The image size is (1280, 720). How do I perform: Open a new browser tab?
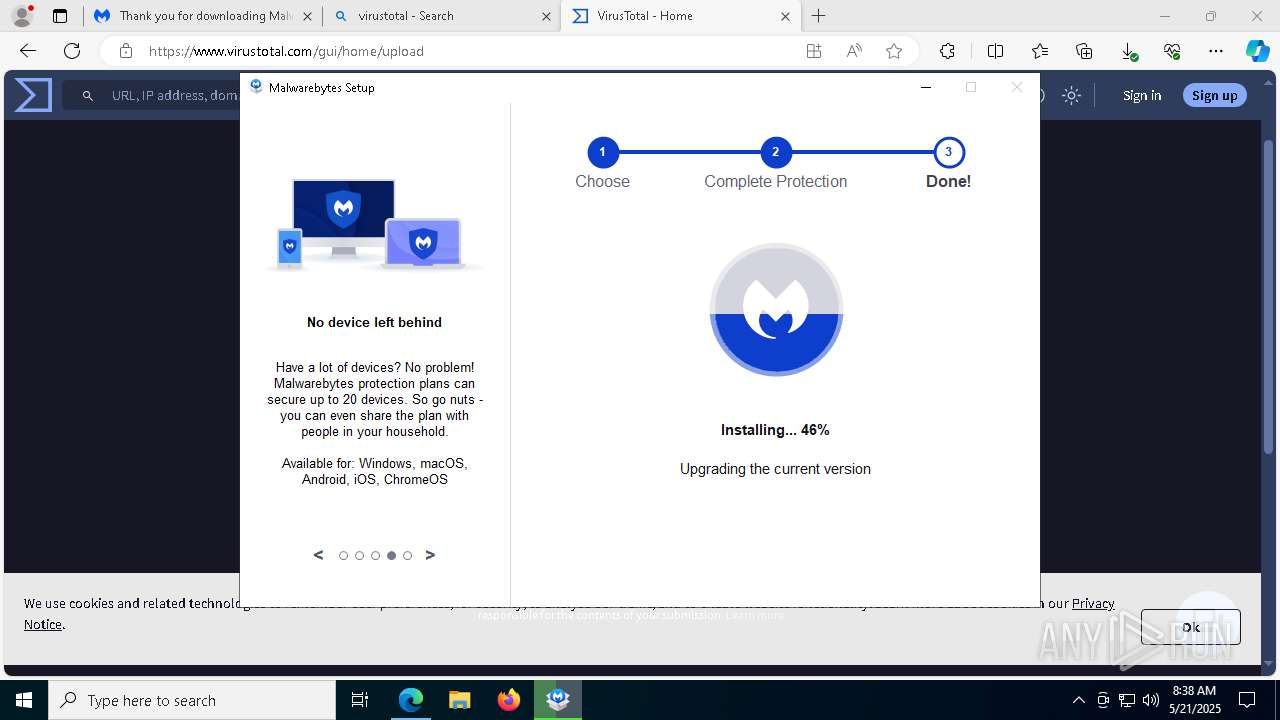(x=819, y=16)
